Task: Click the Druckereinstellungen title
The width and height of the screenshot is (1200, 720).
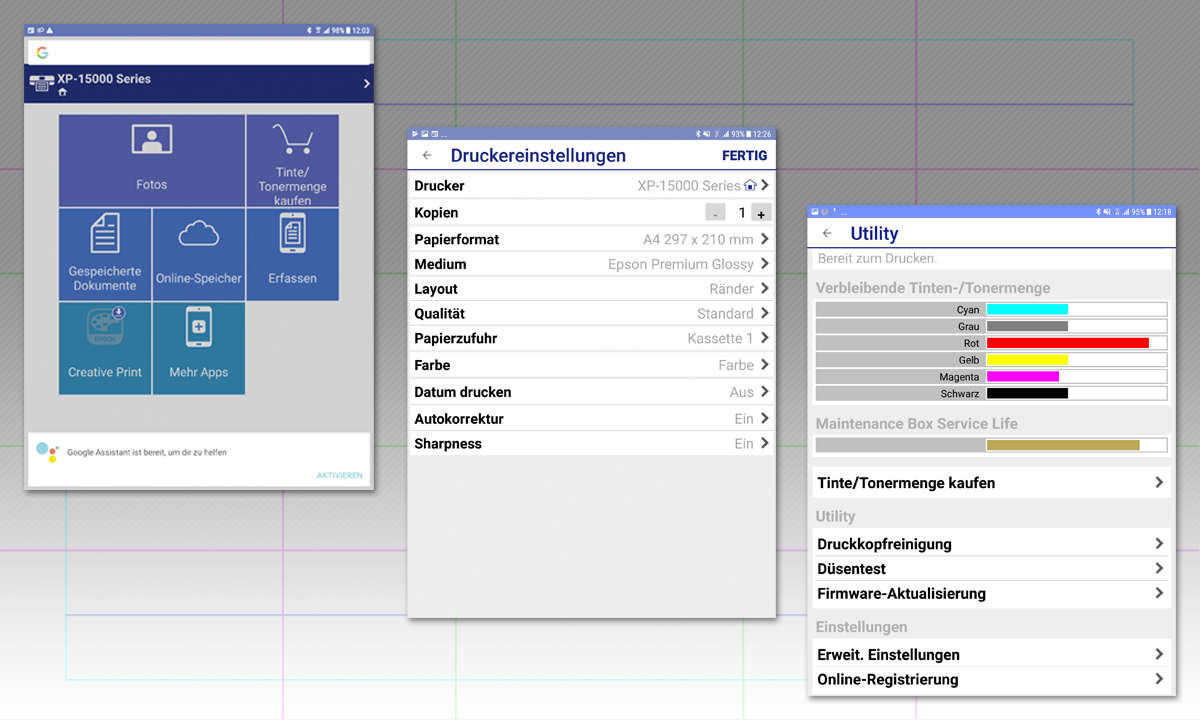Action: pyautogui.click(x=538, y=155)
